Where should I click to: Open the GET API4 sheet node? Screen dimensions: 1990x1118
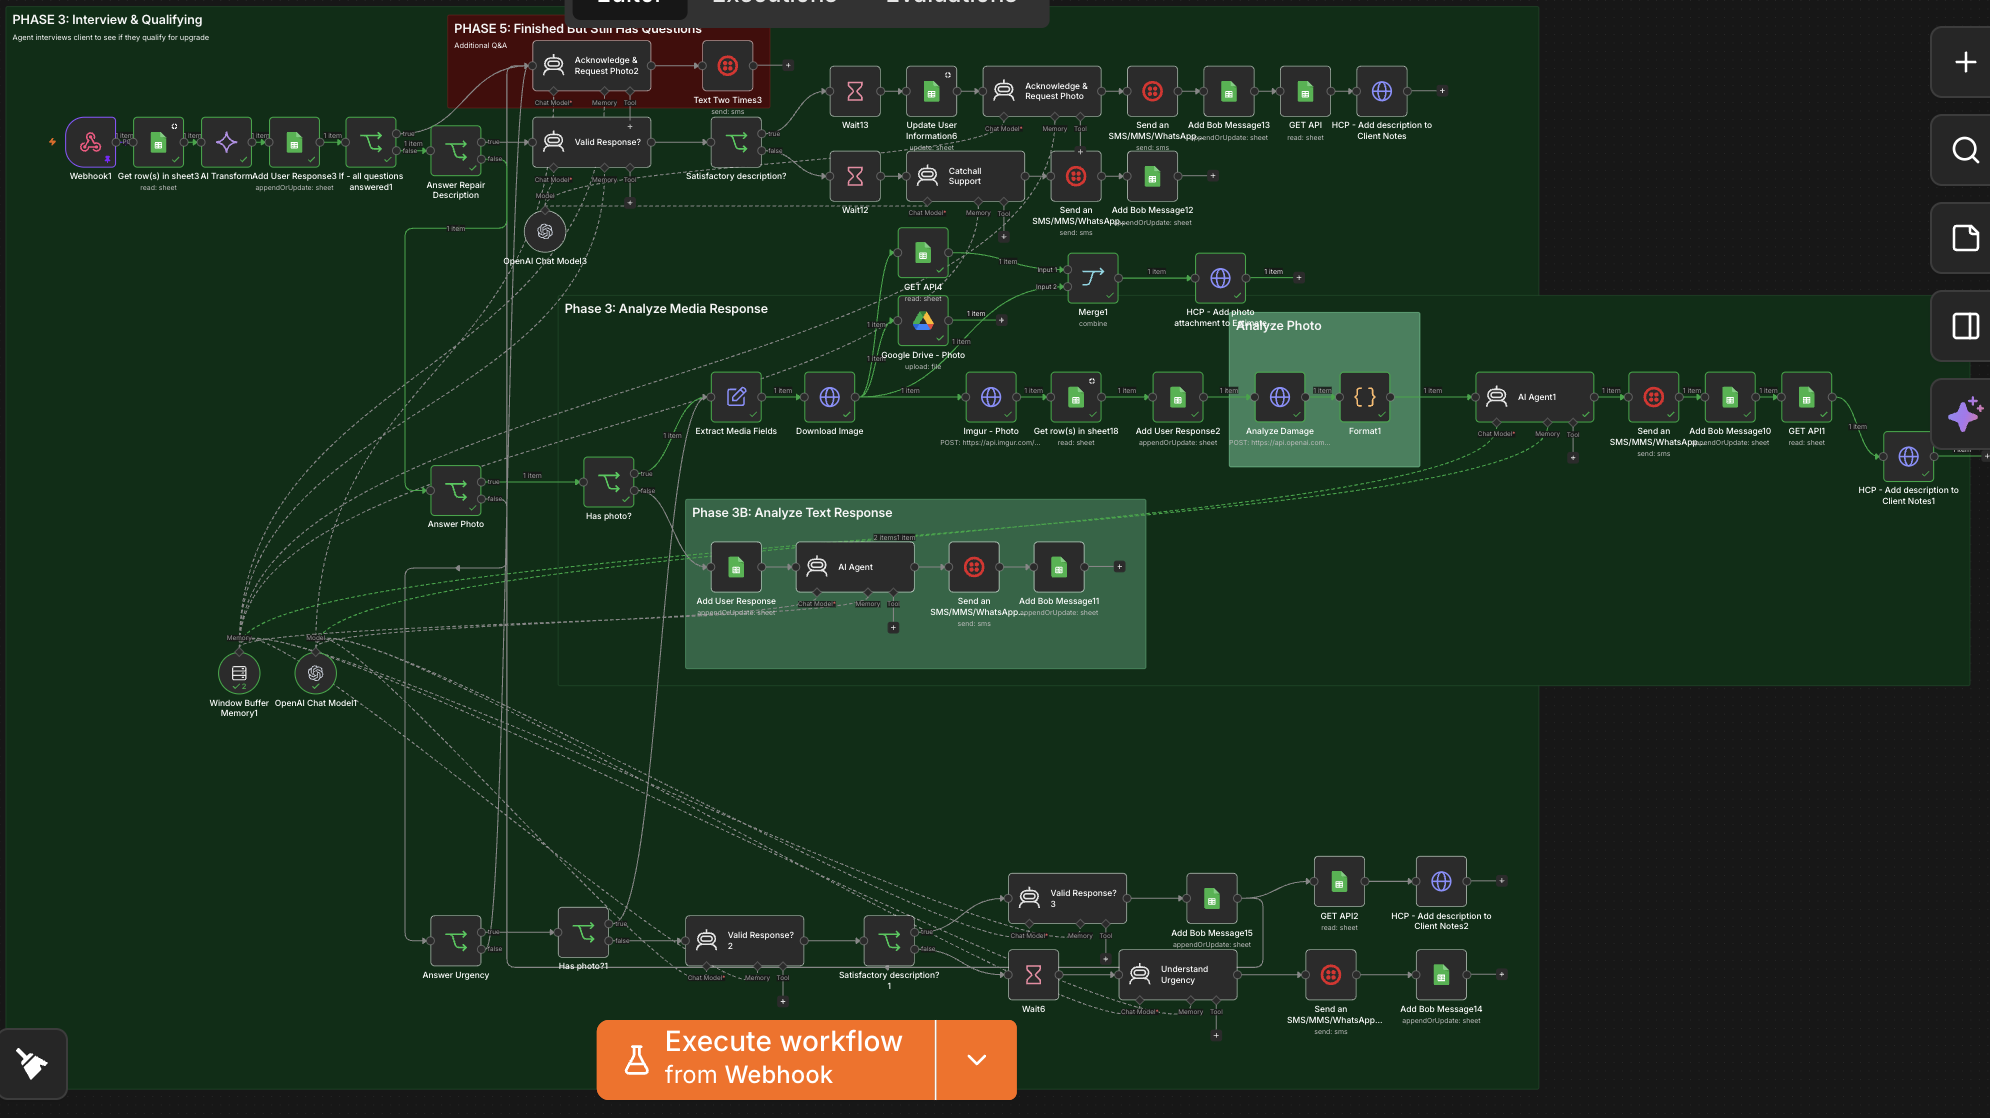point(923,253)
